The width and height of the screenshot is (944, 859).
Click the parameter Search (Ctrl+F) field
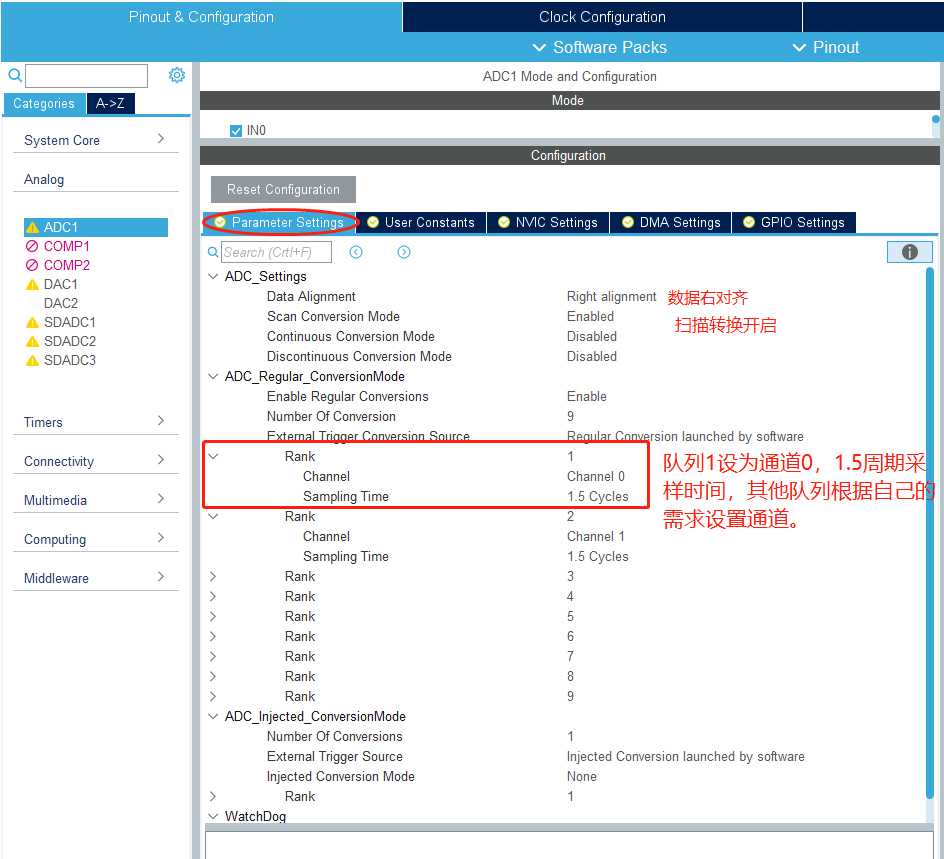(x=276, y=252)
